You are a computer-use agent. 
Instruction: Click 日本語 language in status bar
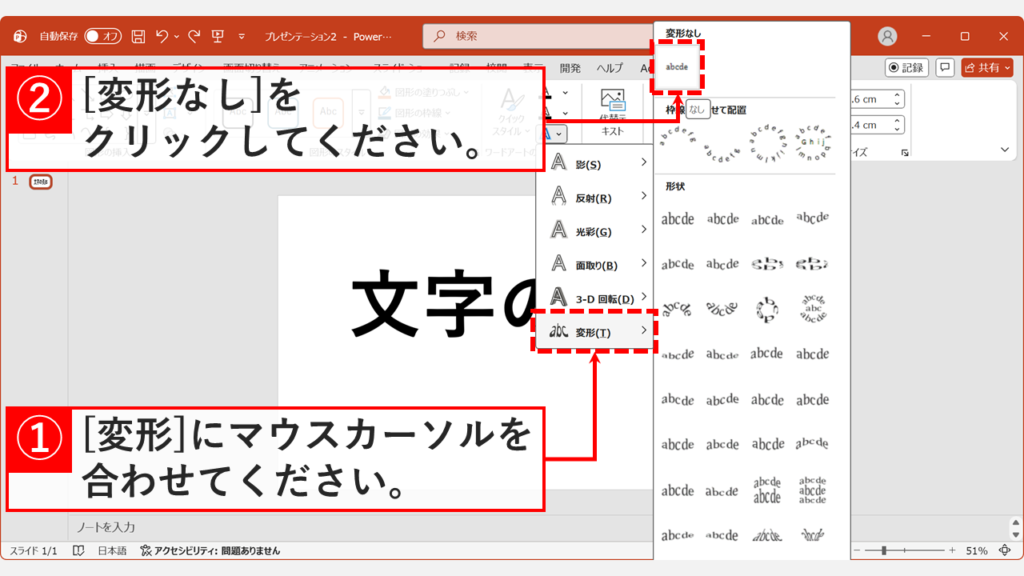(113, 549)
